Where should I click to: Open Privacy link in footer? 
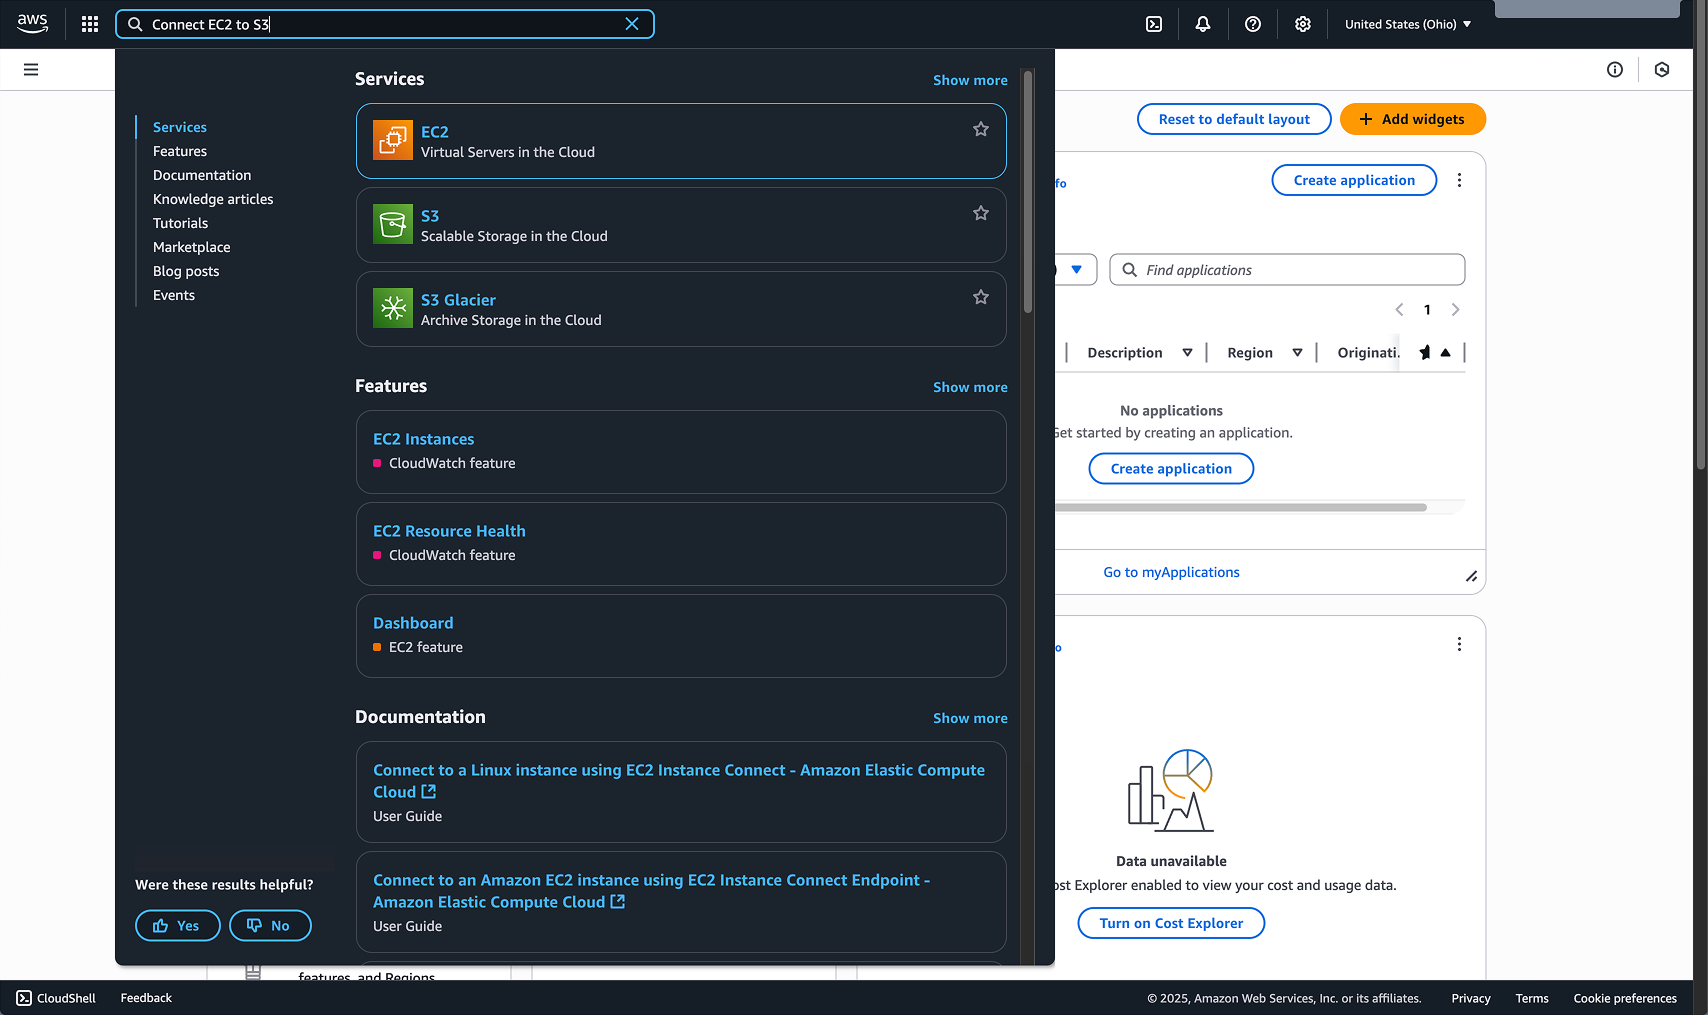(1470, 998)
